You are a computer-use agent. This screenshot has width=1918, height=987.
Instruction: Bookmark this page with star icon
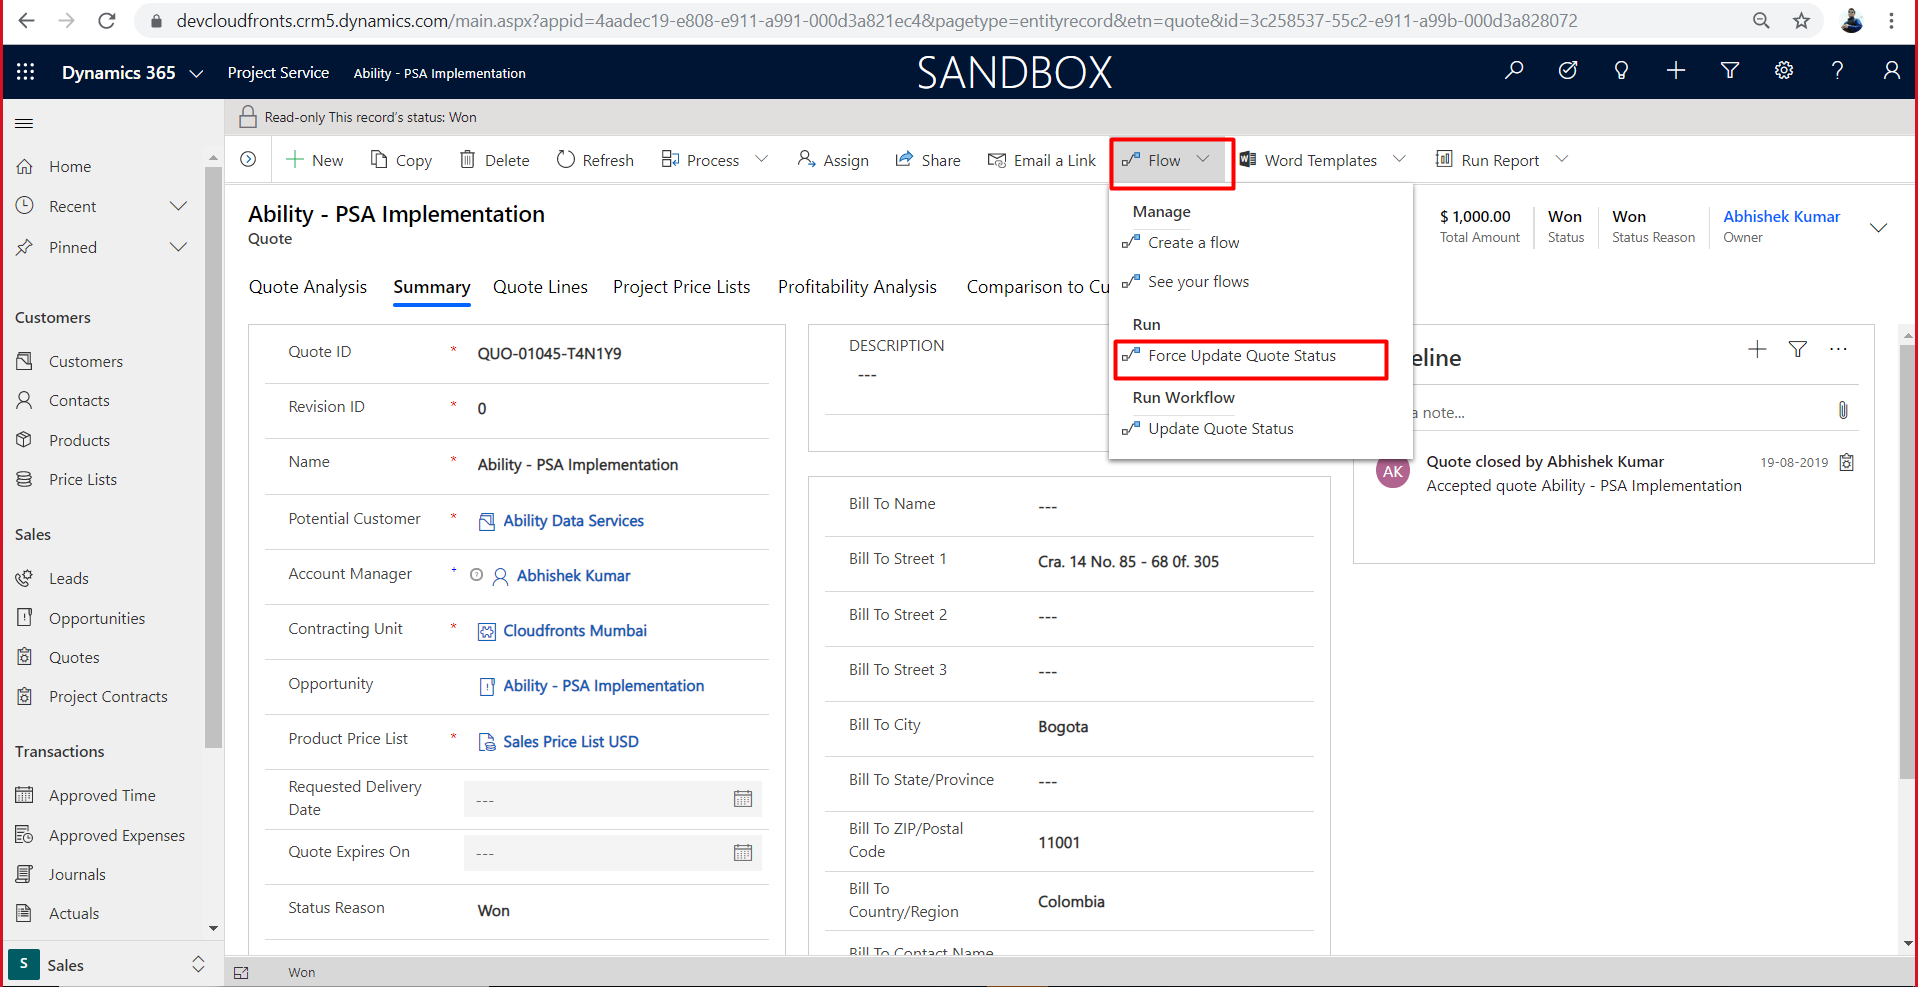click(x=1801, y=20)
